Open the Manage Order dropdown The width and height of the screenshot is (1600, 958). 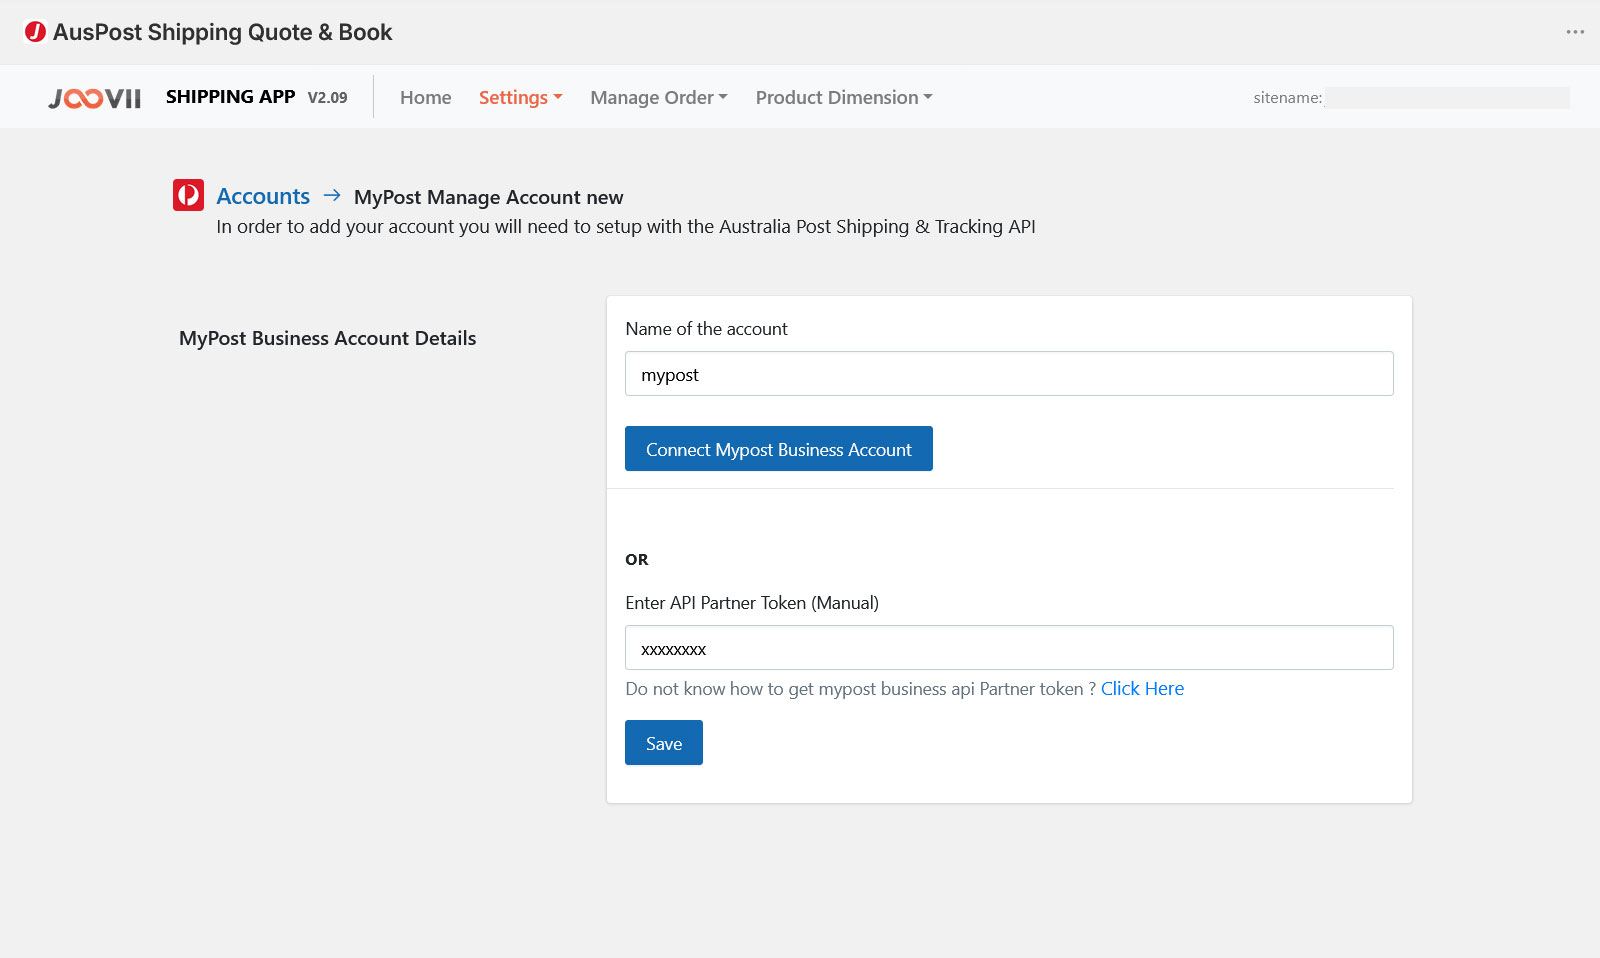click(x=658, y=97)
